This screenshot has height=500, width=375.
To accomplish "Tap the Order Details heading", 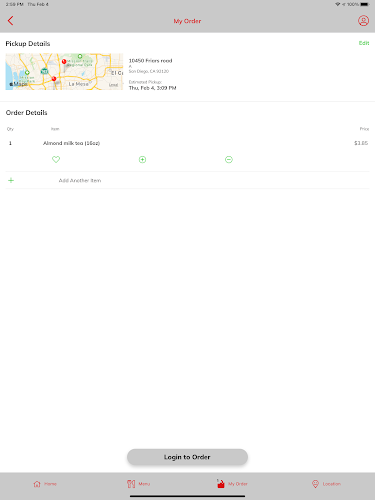I will click(27, 113).
